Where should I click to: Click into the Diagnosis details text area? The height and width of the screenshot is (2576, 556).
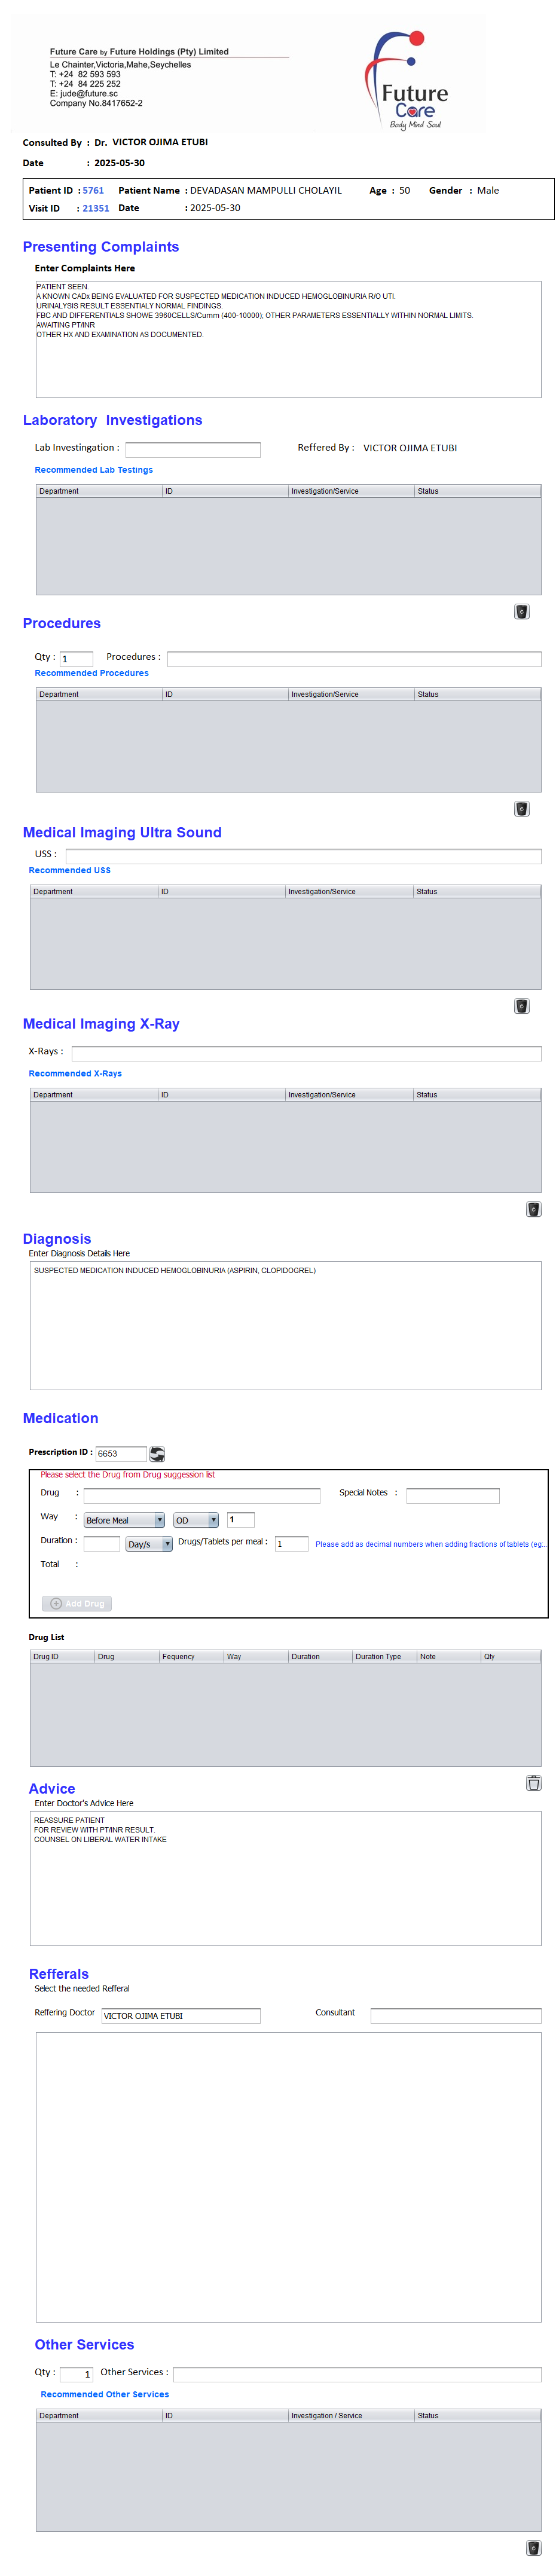[x=285, y=1325]
